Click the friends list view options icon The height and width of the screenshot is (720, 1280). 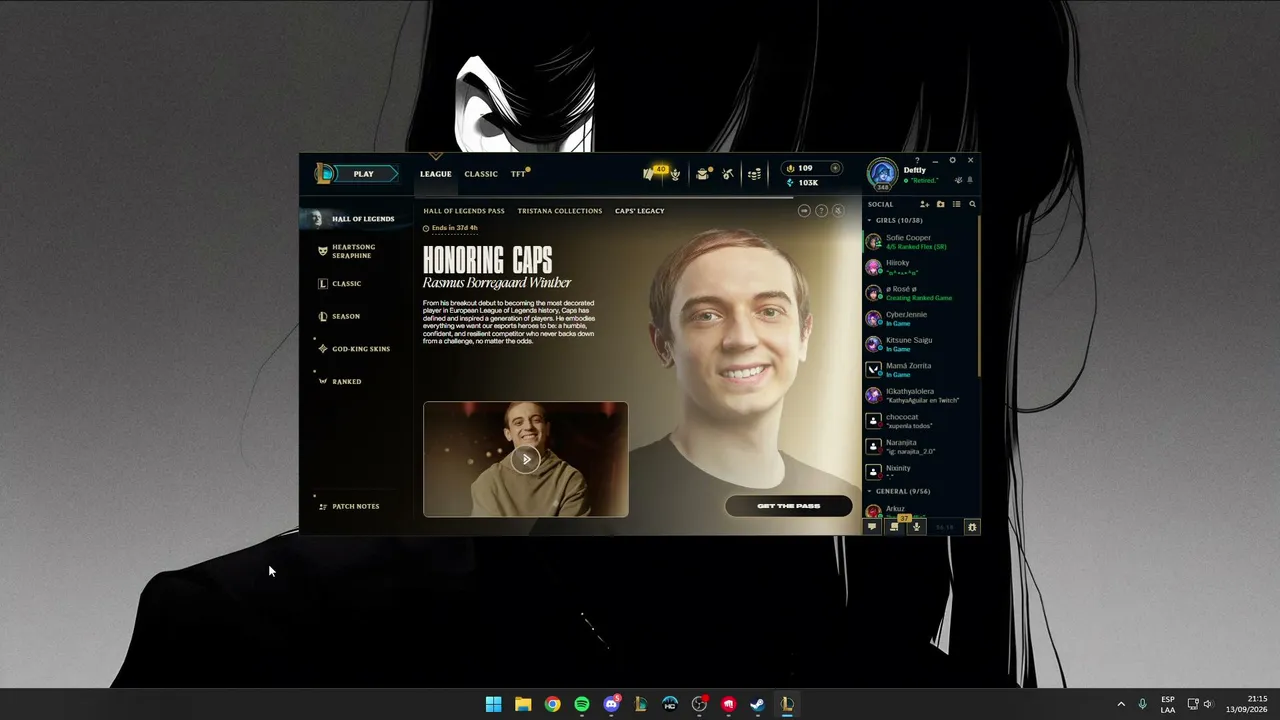[x=957, y=204]
